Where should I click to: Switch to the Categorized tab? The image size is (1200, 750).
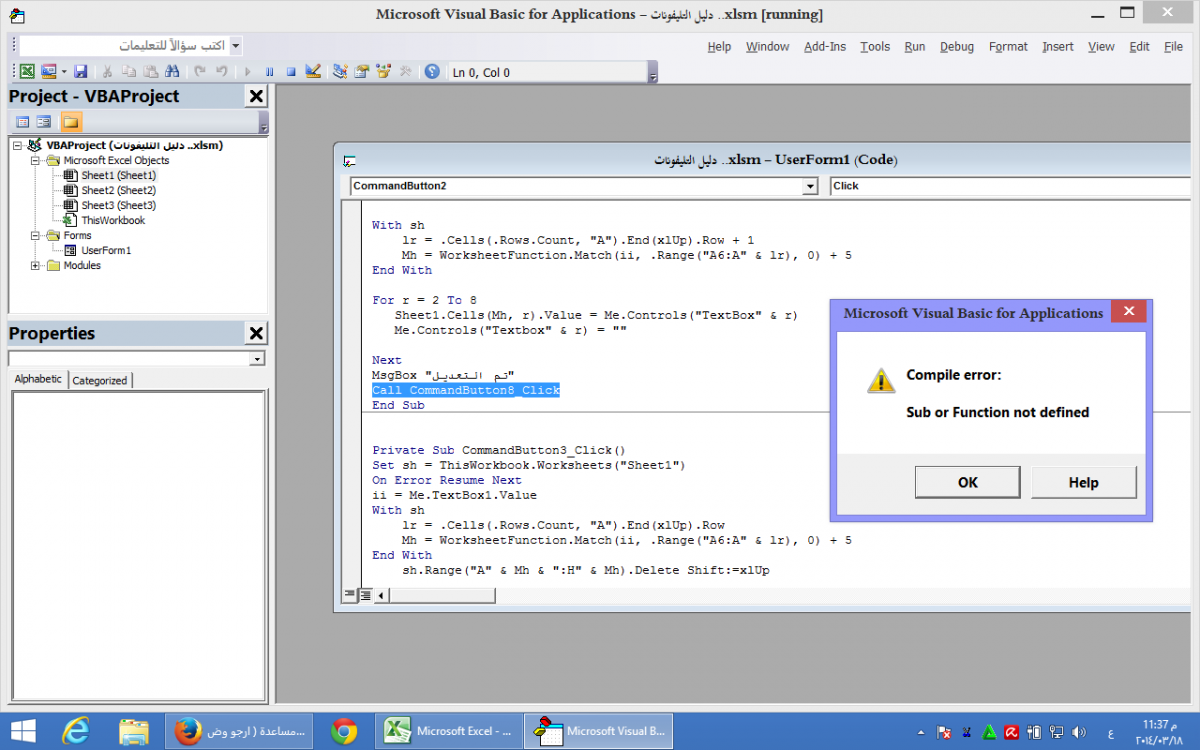point(100,380)
